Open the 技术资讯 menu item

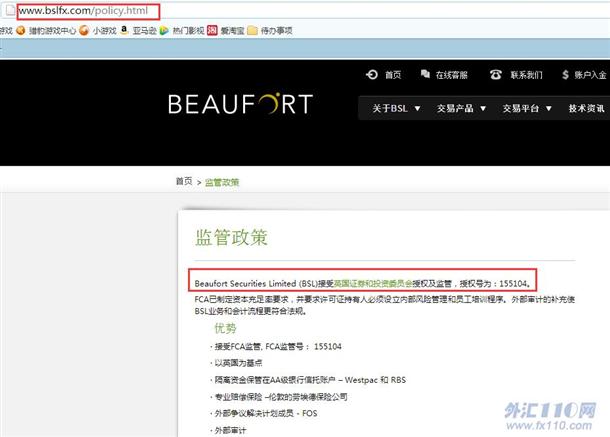pos(587,108)
